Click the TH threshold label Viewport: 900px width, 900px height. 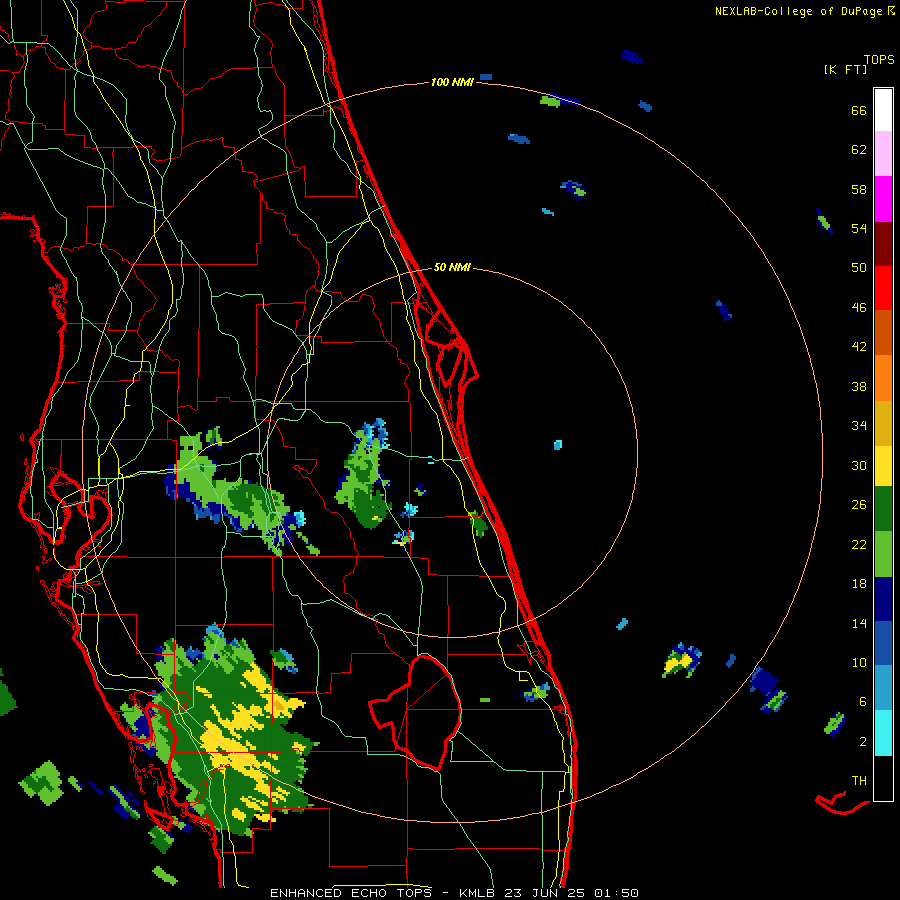click(859, 780)
